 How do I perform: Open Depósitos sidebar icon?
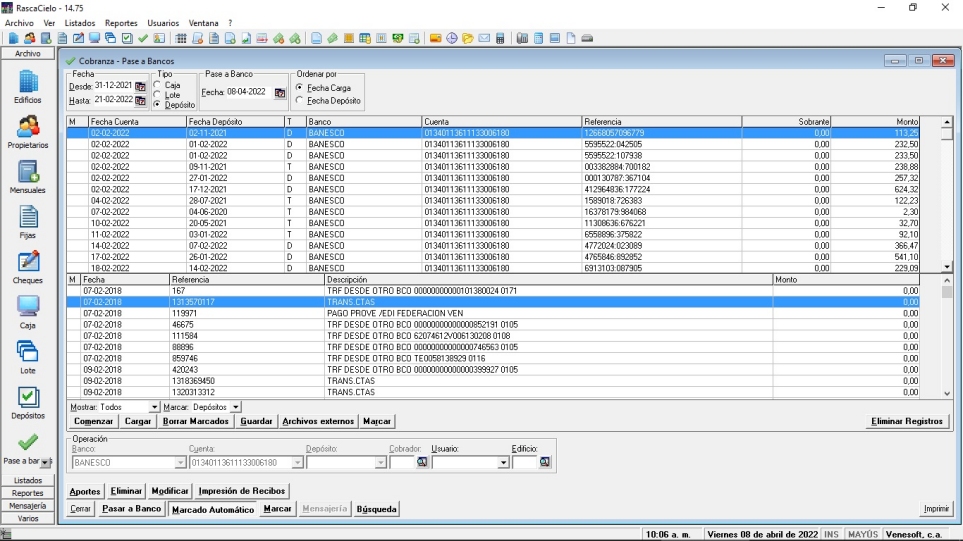pyautogui.click(x=28, y=403)
